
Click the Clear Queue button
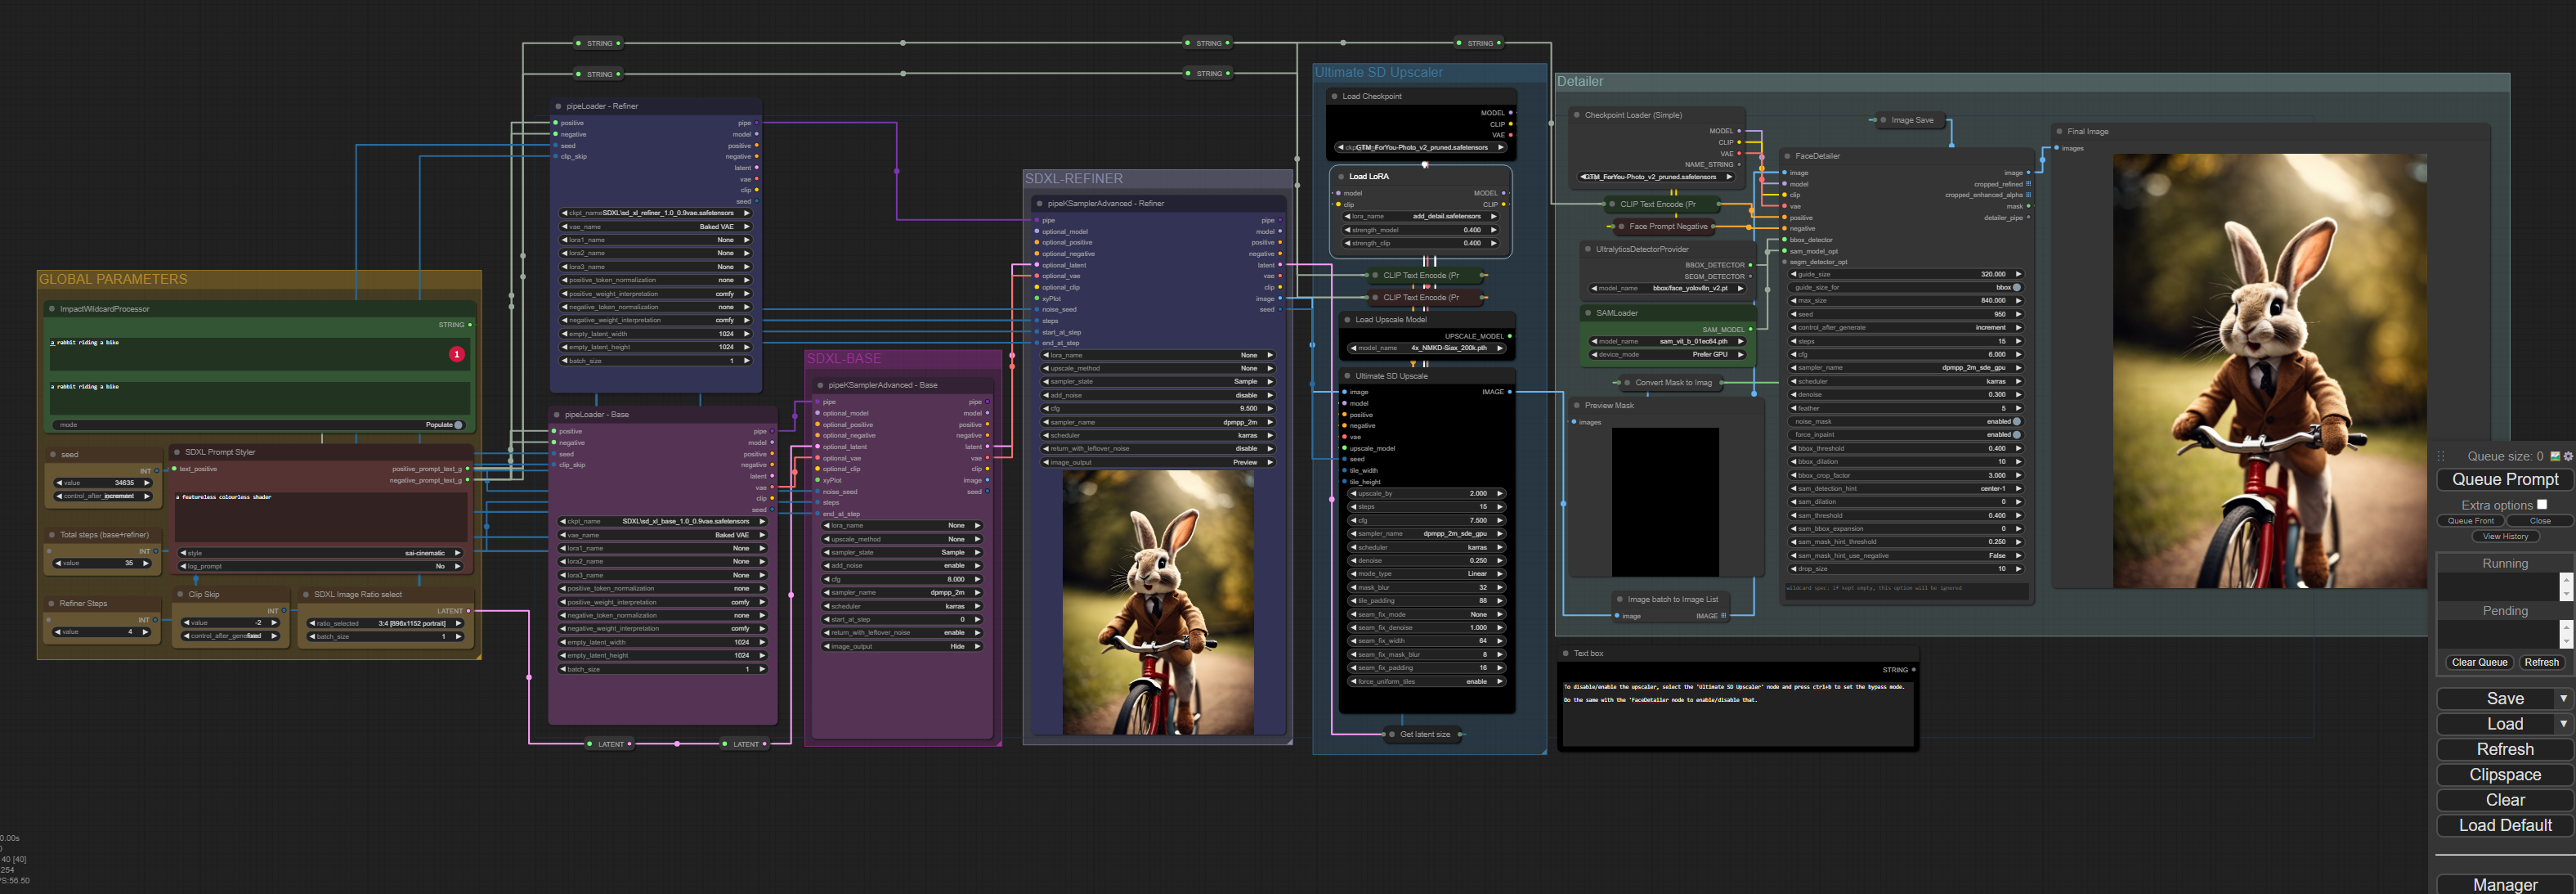click(2479, 662)
